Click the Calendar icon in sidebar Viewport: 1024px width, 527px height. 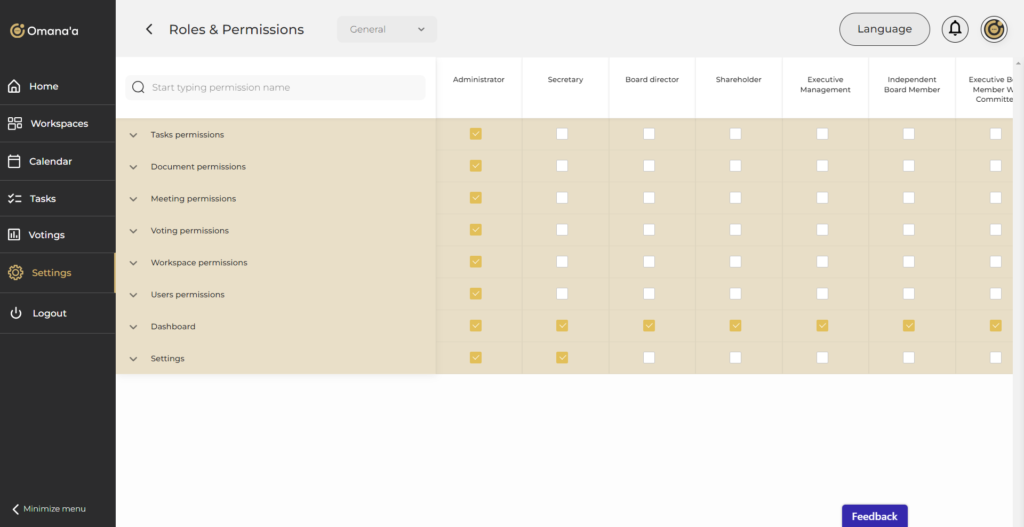15,161
